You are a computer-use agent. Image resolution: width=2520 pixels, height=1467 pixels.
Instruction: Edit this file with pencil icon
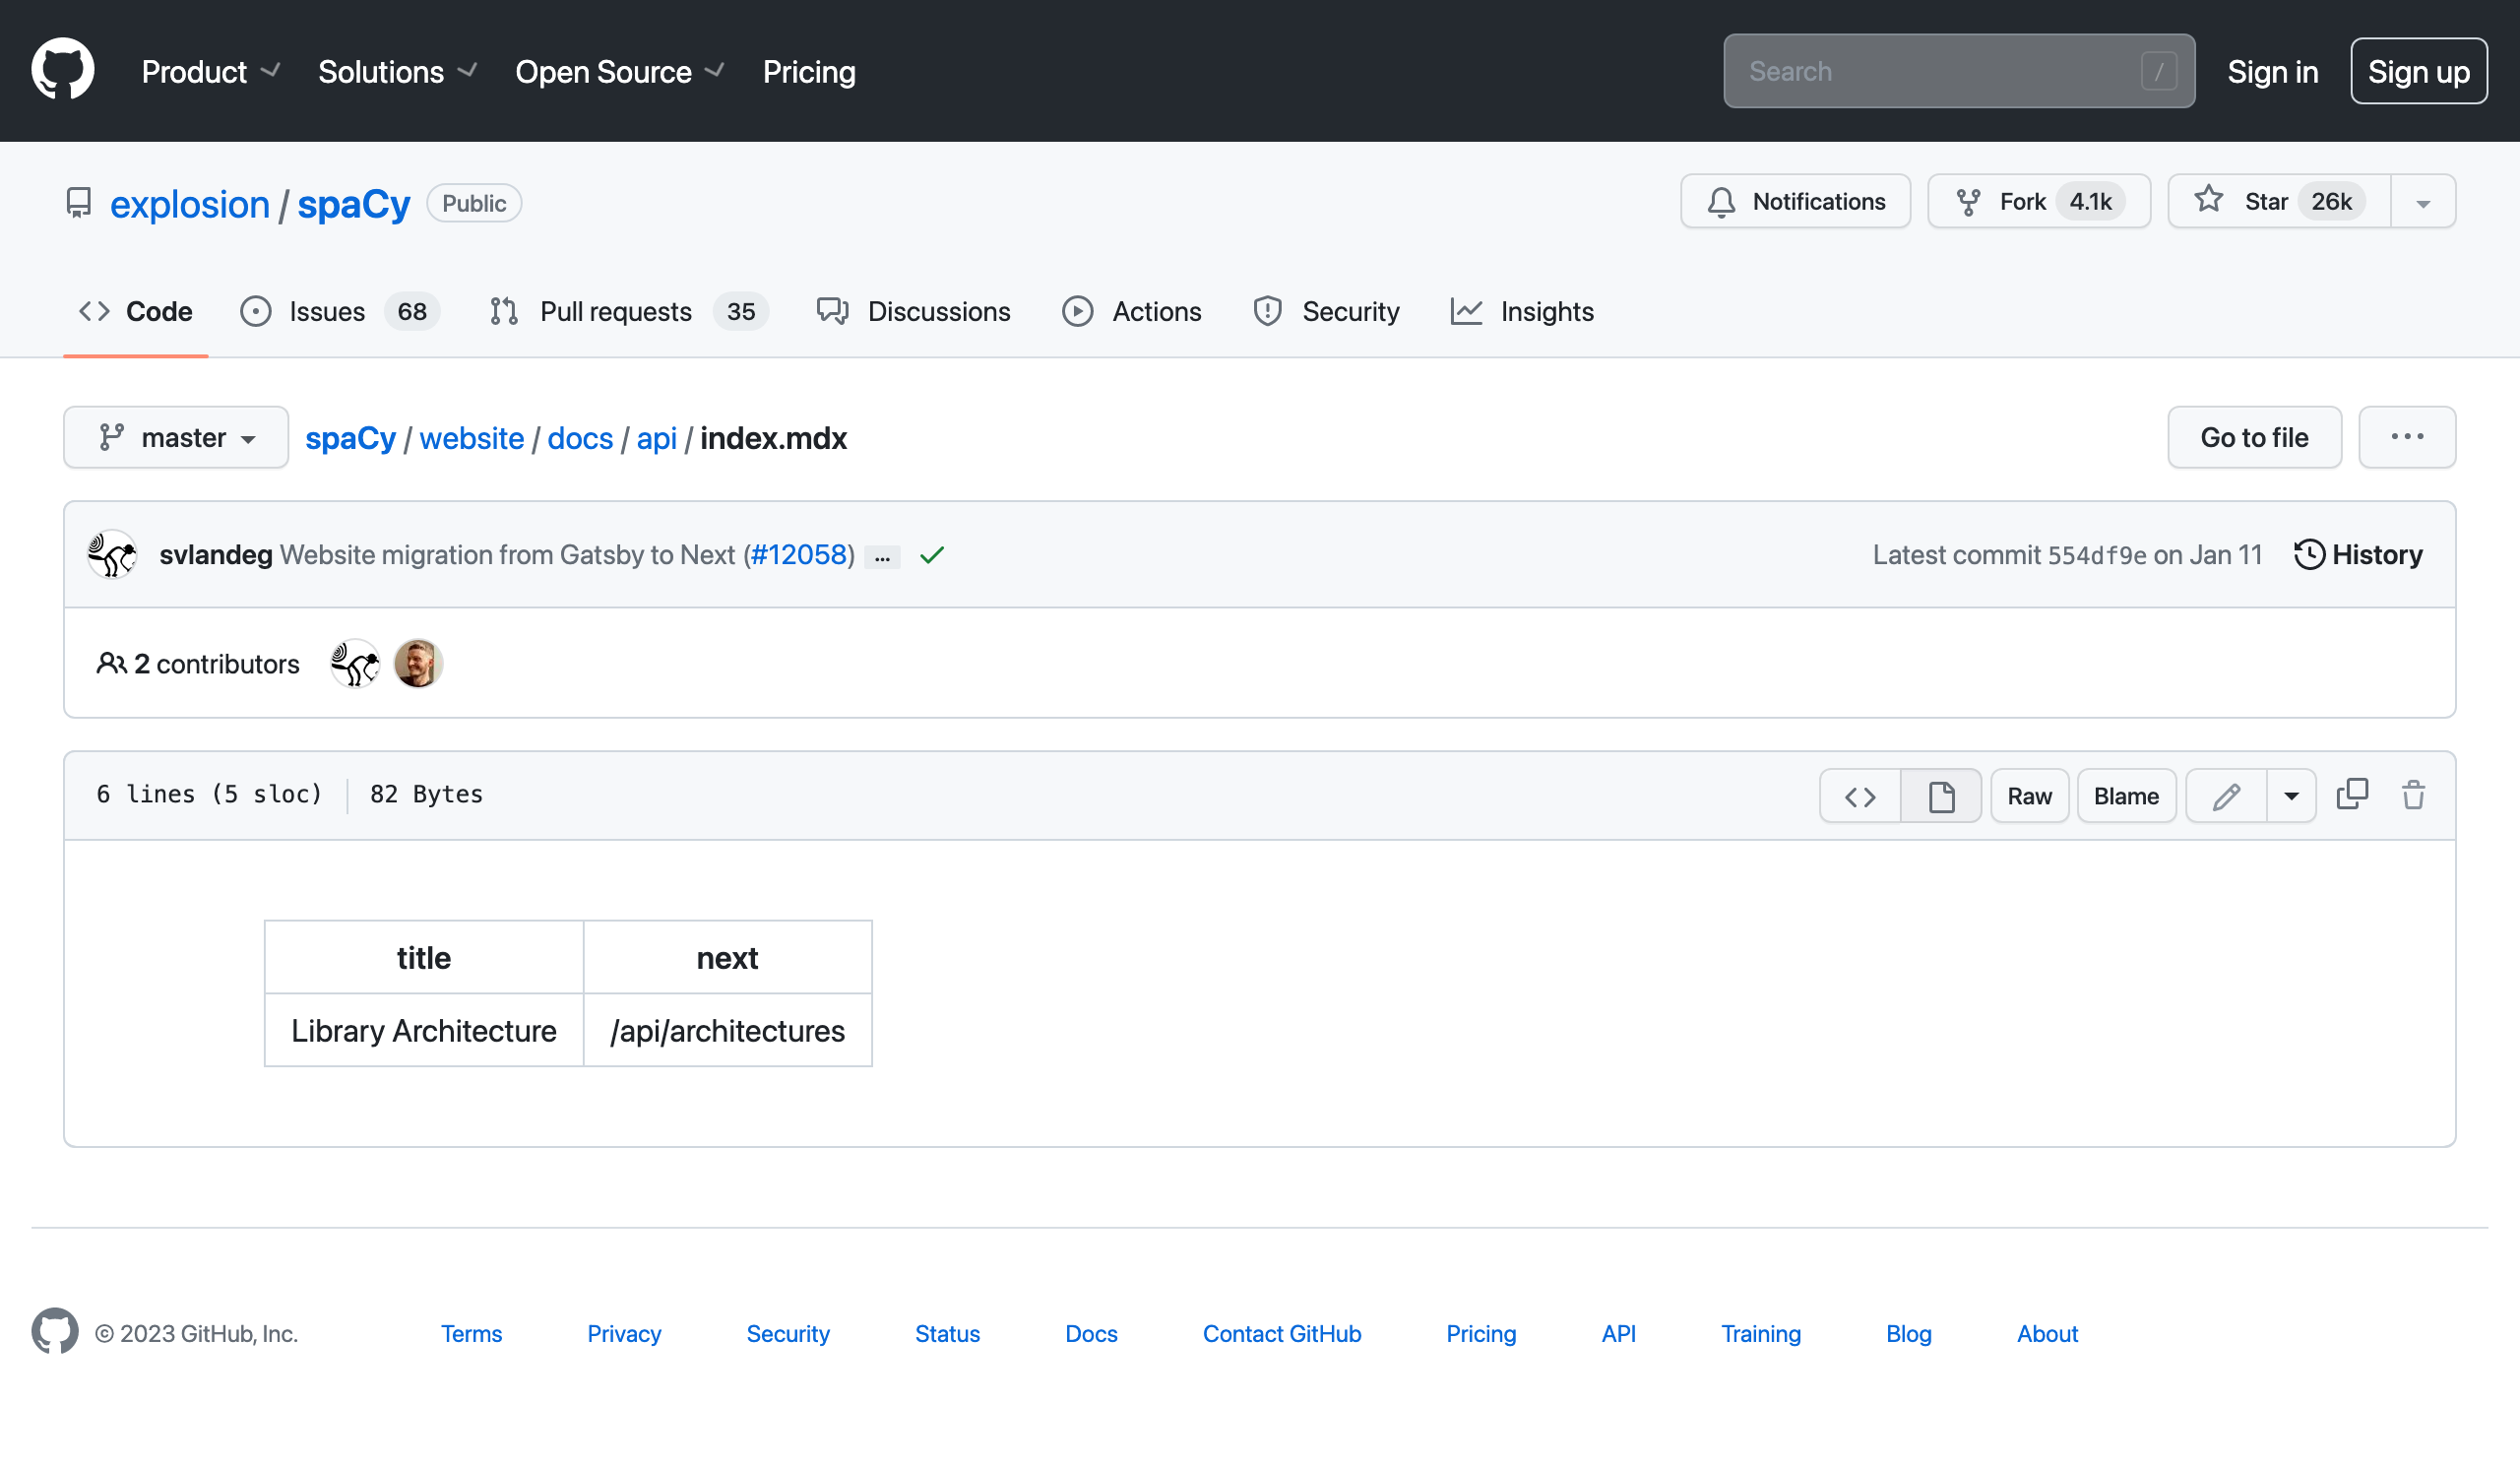point(2226,796)
